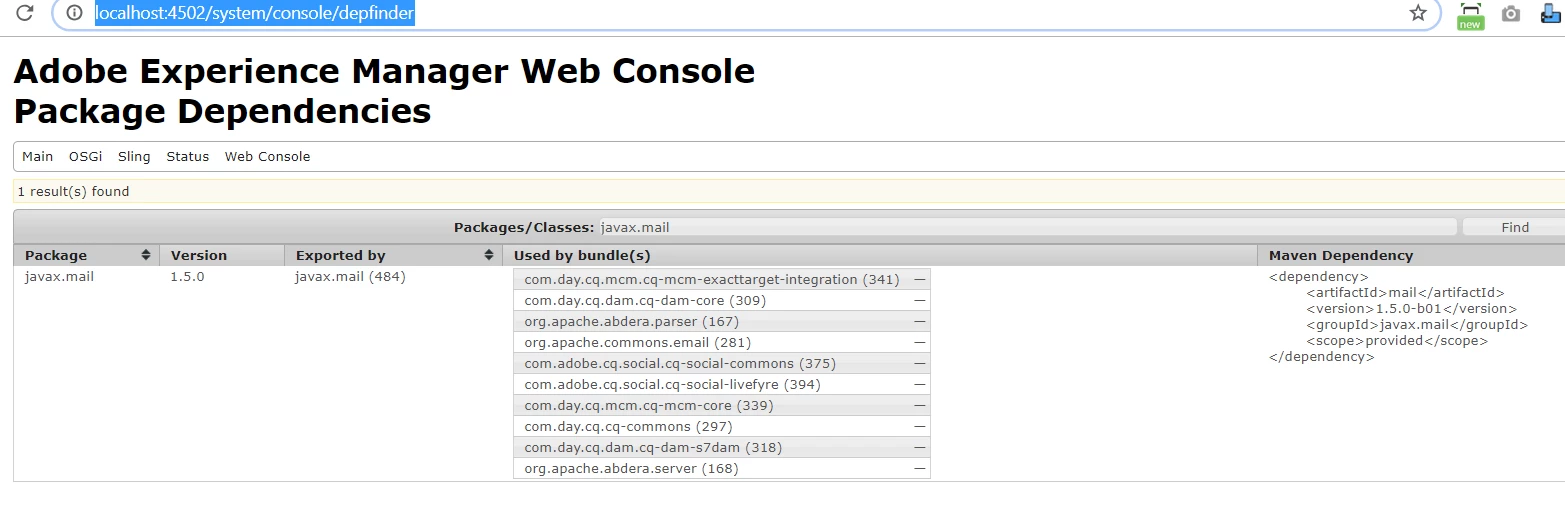The image size is (1565, 518).
Task: Collapse the org.apache.abdera.parser (167) row dash
Action: (x=919, y=322)
